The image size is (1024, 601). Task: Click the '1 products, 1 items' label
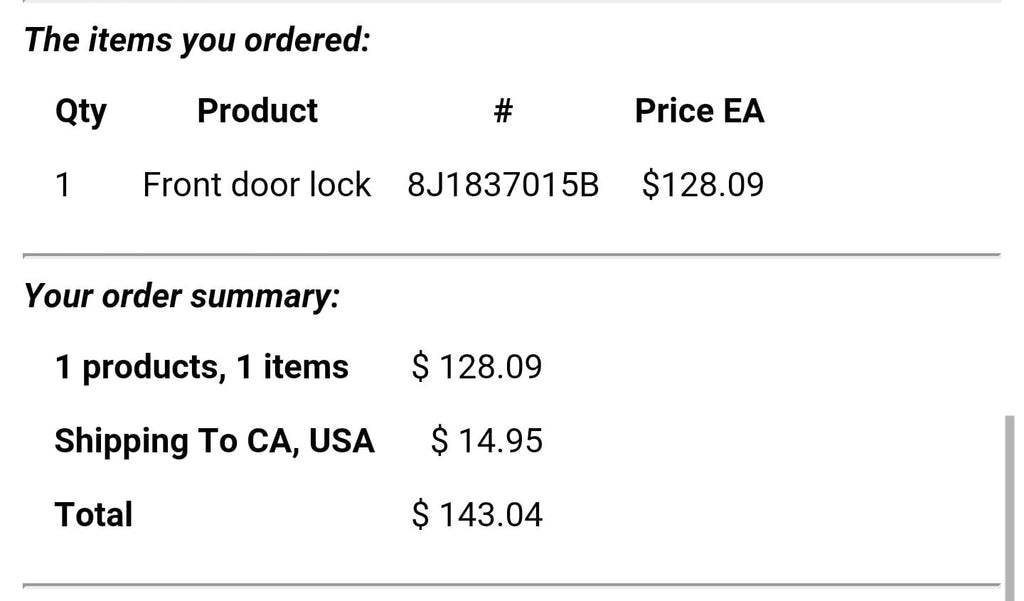pos(202,367)
